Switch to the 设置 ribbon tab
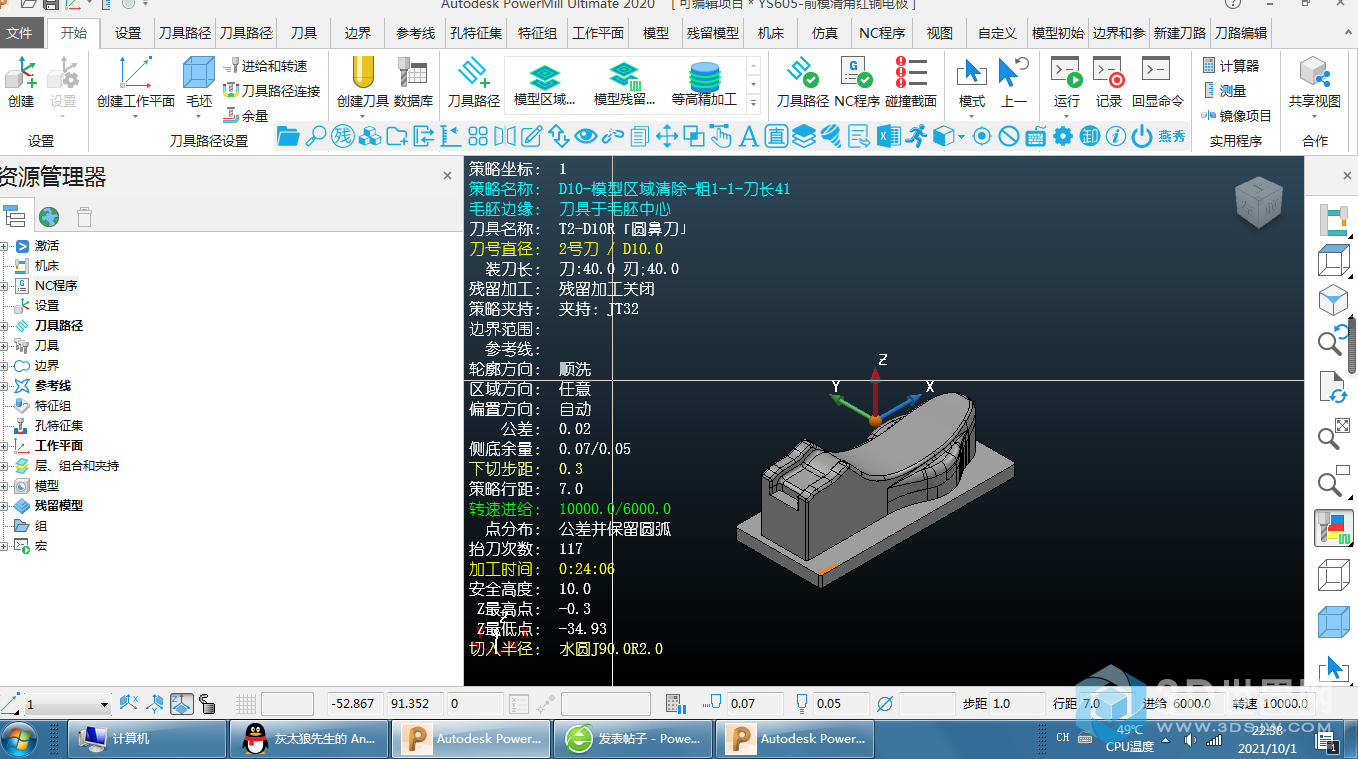Viewport: 1358px width, 759px height. pyautogui.click(x=128, y=33)
